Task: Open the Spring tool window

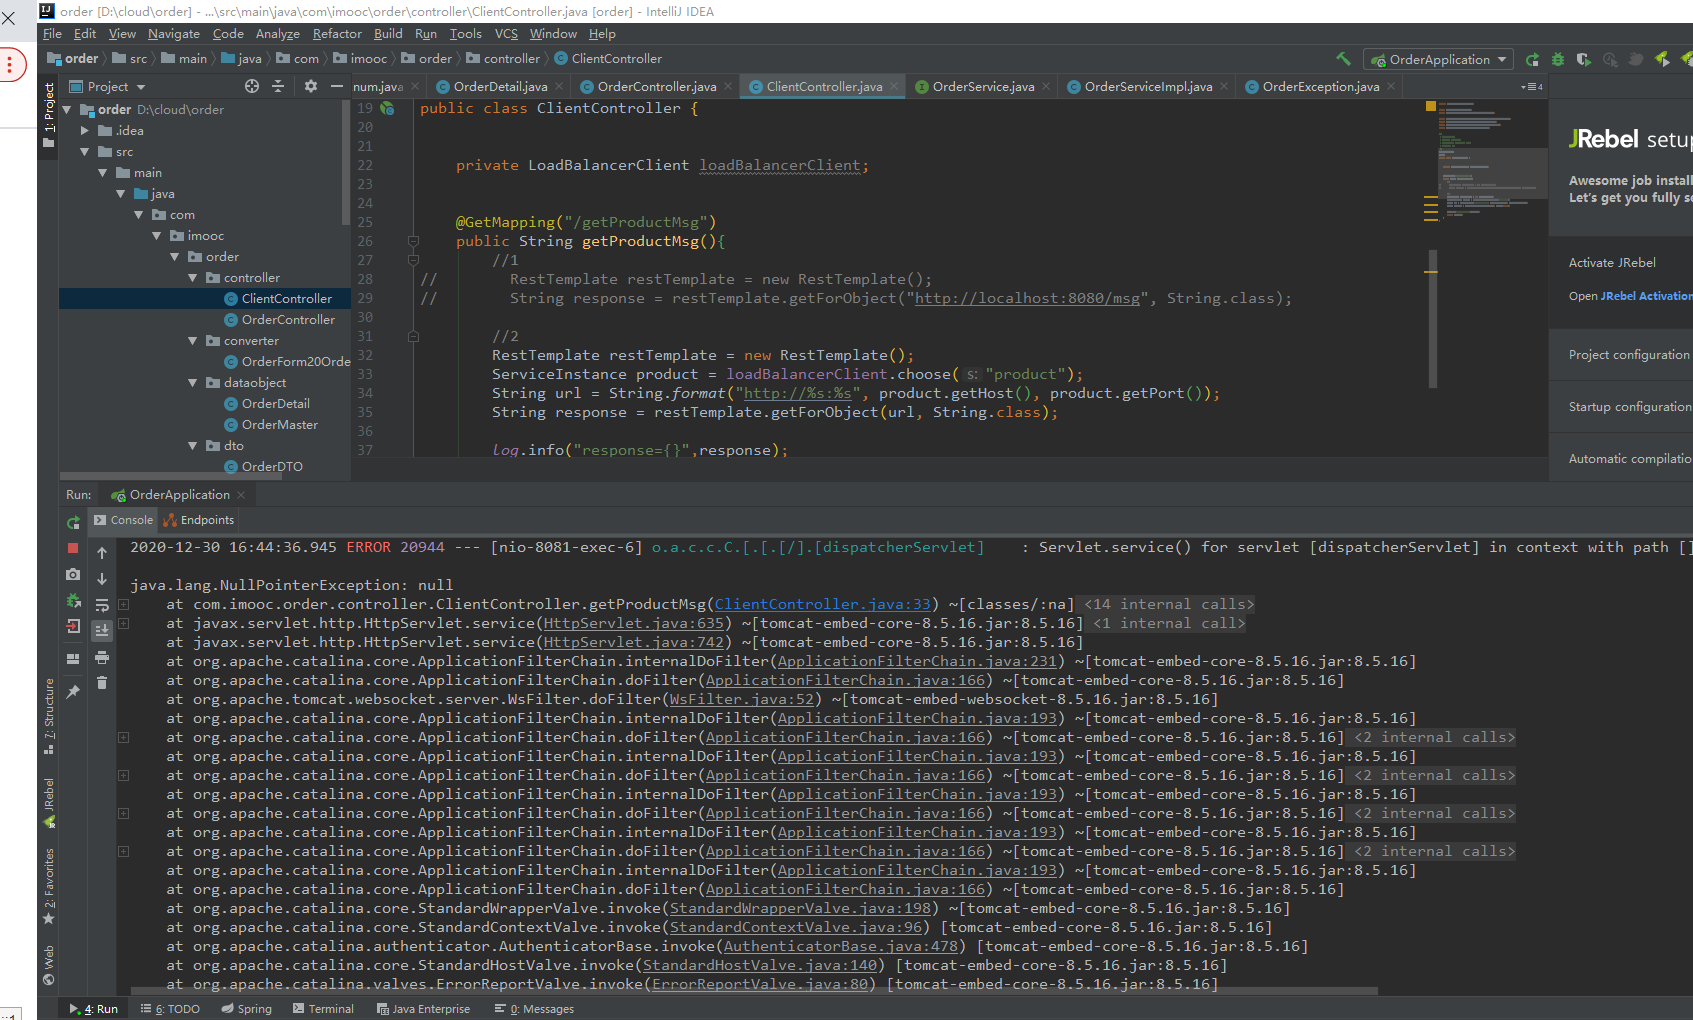Action: [246, 1009]
